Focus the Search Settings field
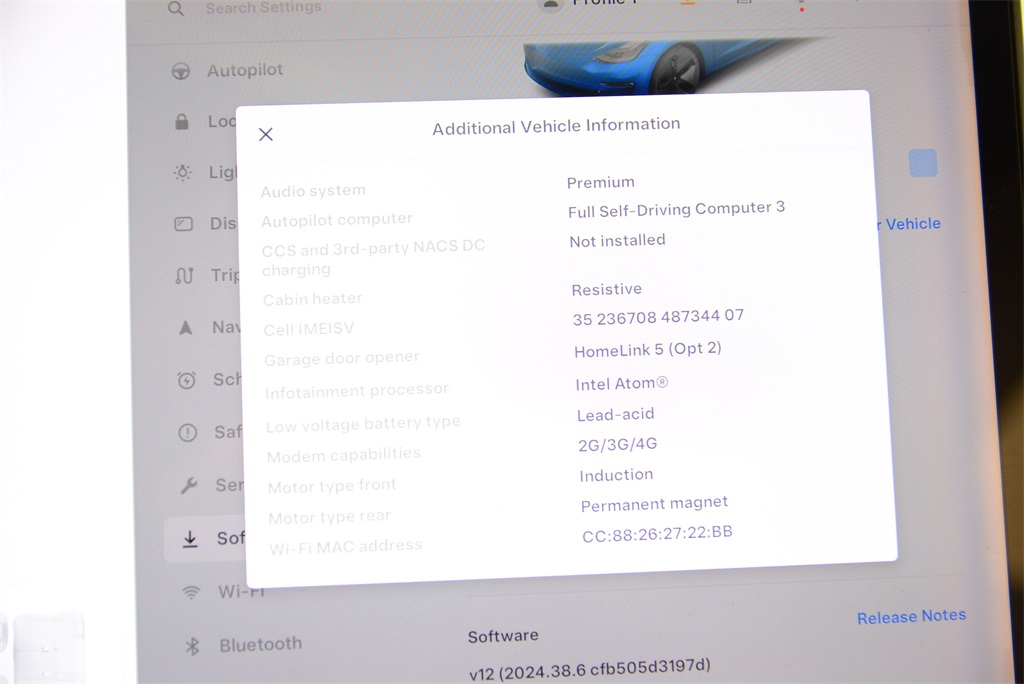This screenshot has height=684, width=1024. (263, 8)
